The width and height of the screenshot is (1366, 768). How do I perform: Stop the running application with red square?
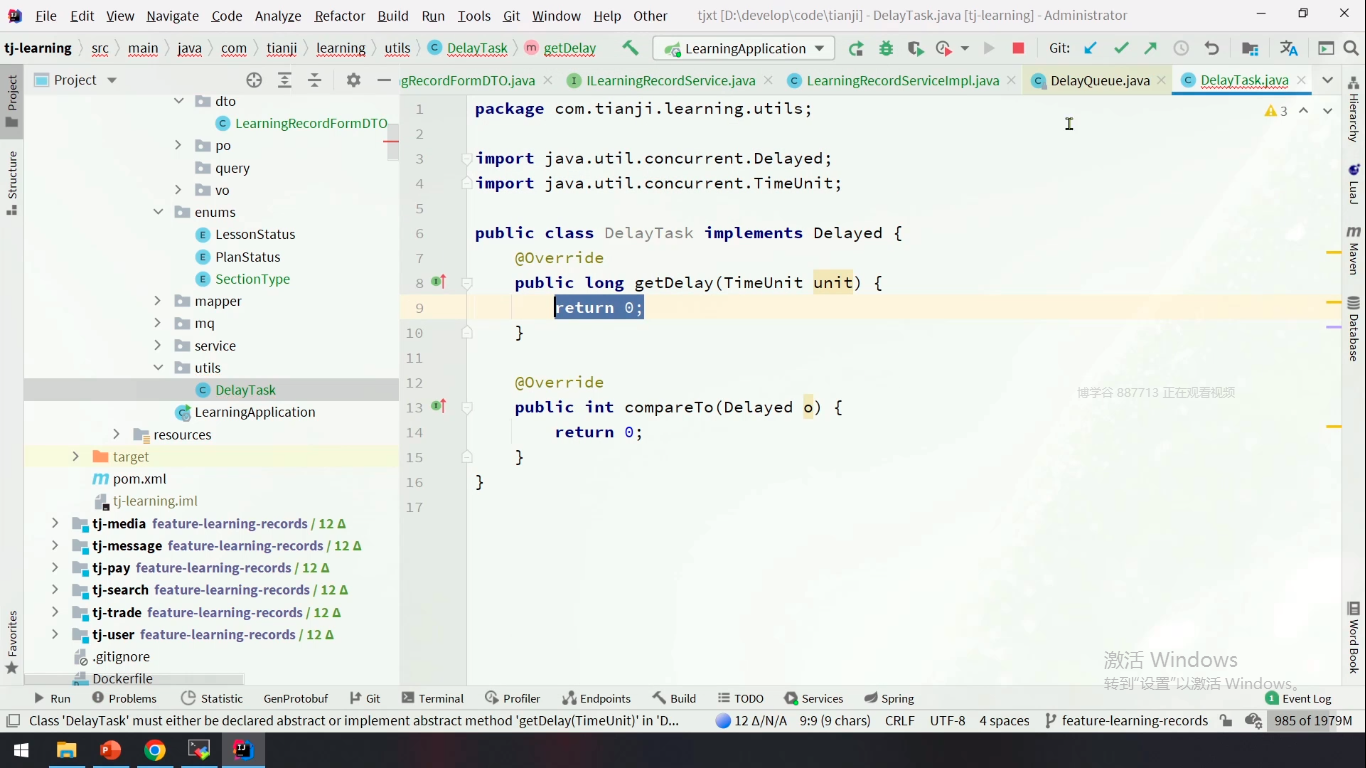click(1018, 48)
